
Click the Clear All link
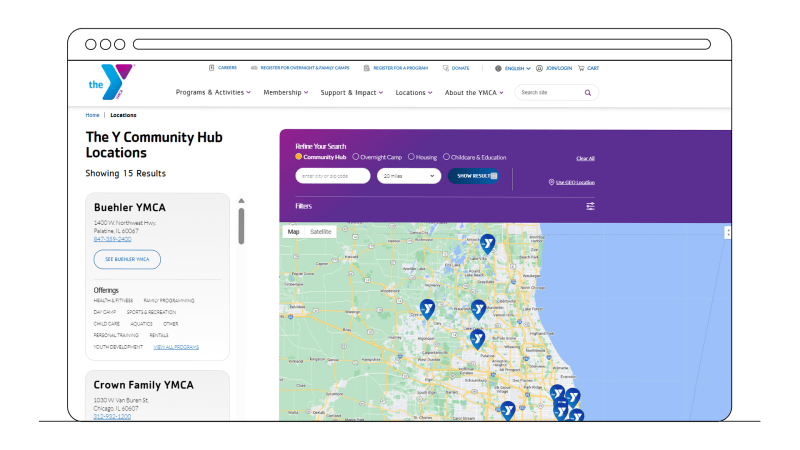585,158
